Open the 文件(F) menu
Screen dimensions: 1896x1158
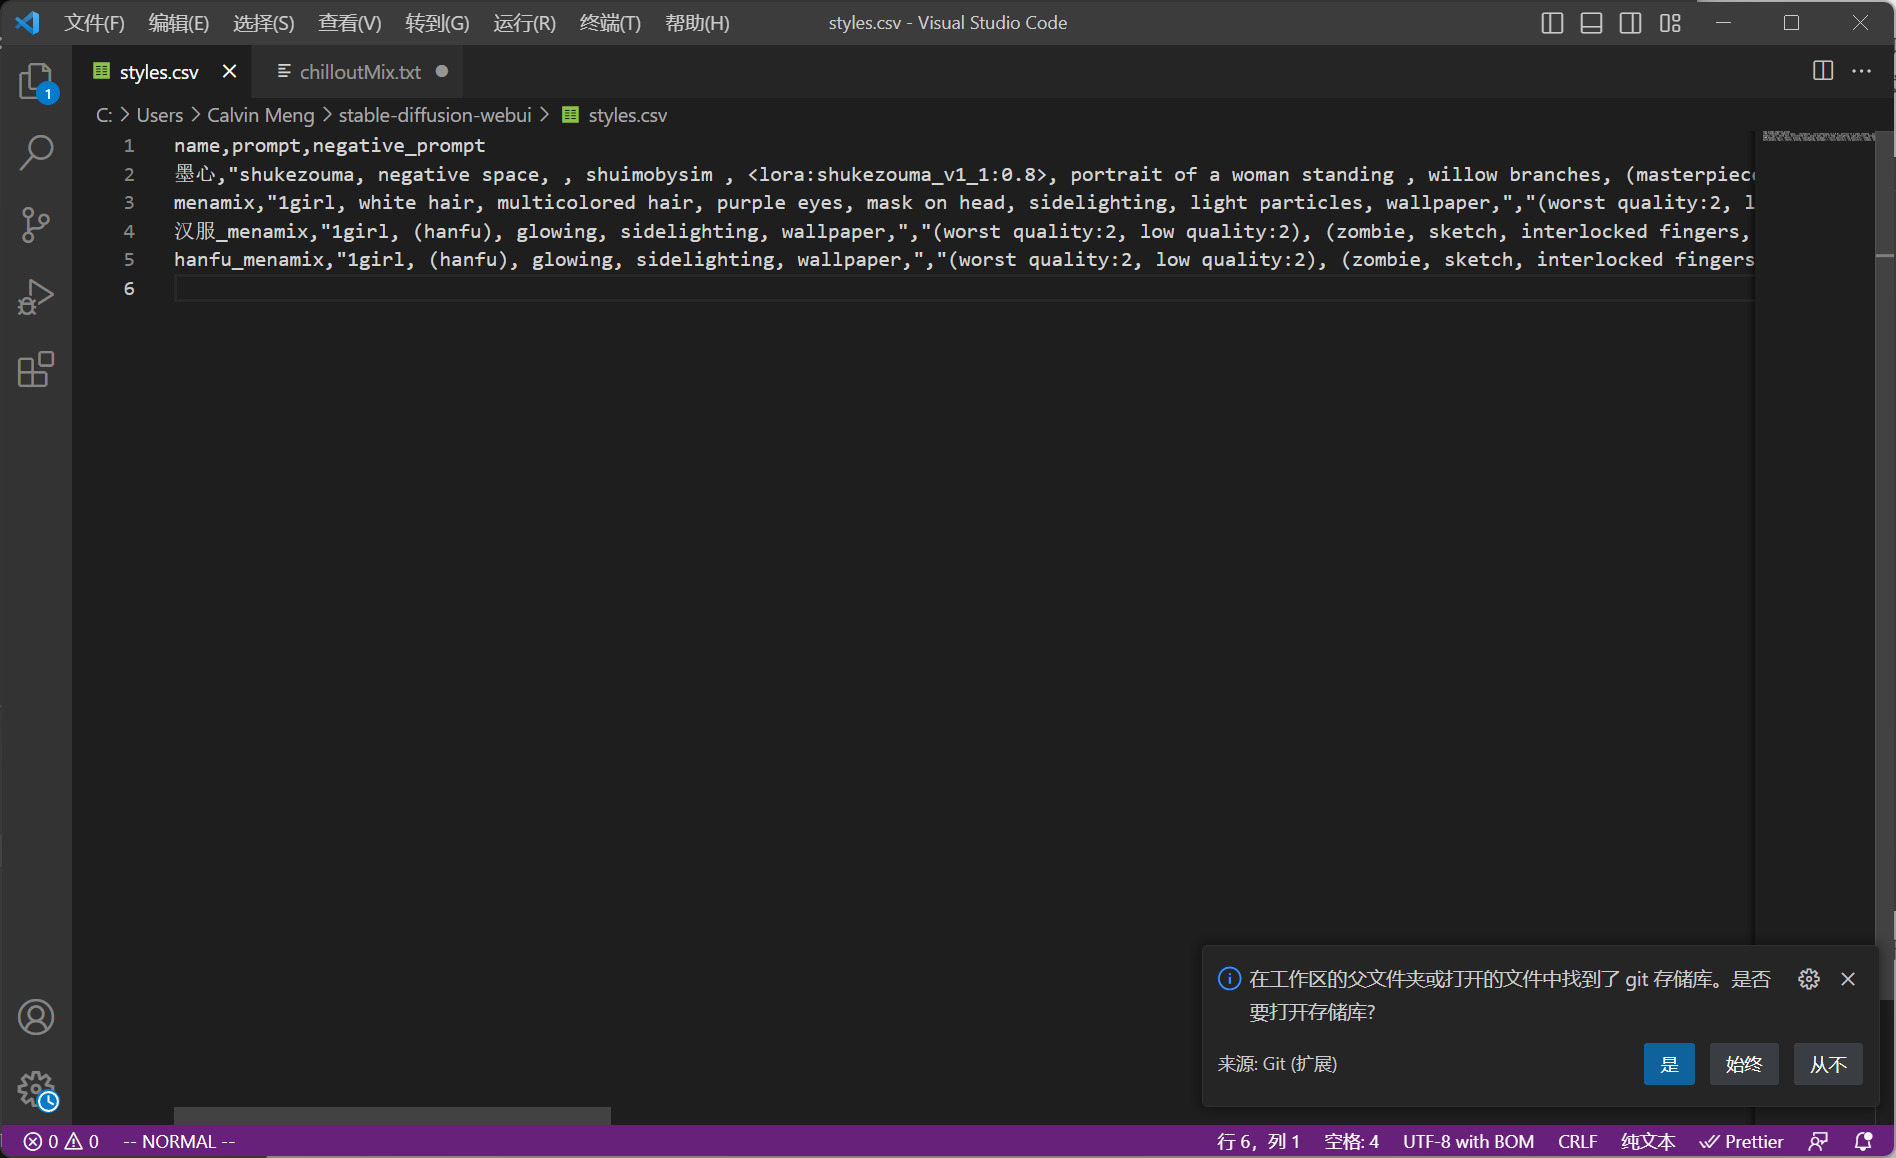[95, 23]
